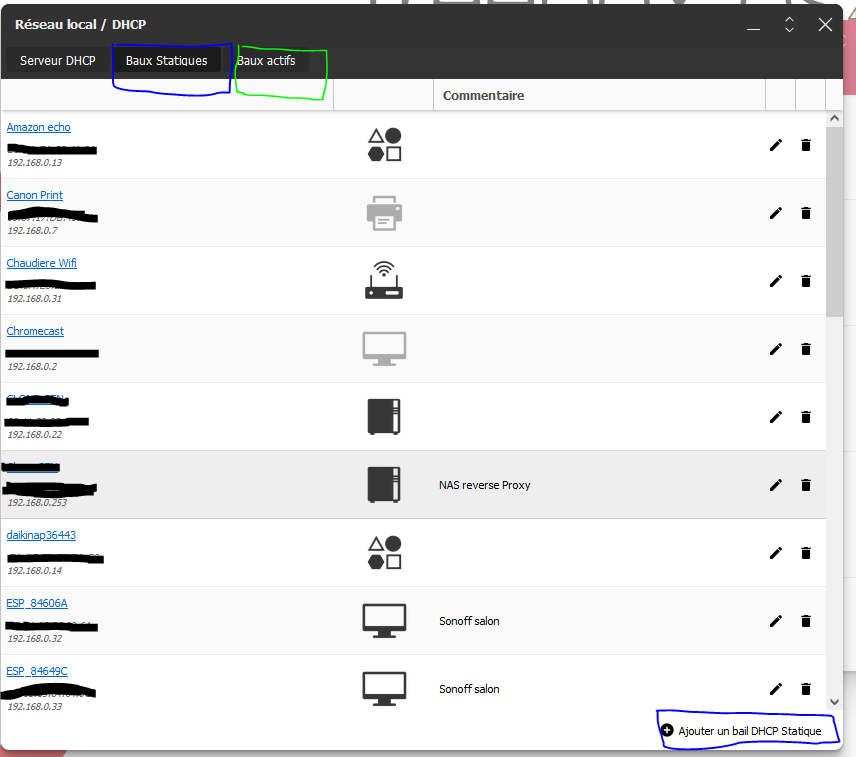The image size is (856, 757).
Task: Delete the Canon Print lease entry
Action: pos(805,213)
